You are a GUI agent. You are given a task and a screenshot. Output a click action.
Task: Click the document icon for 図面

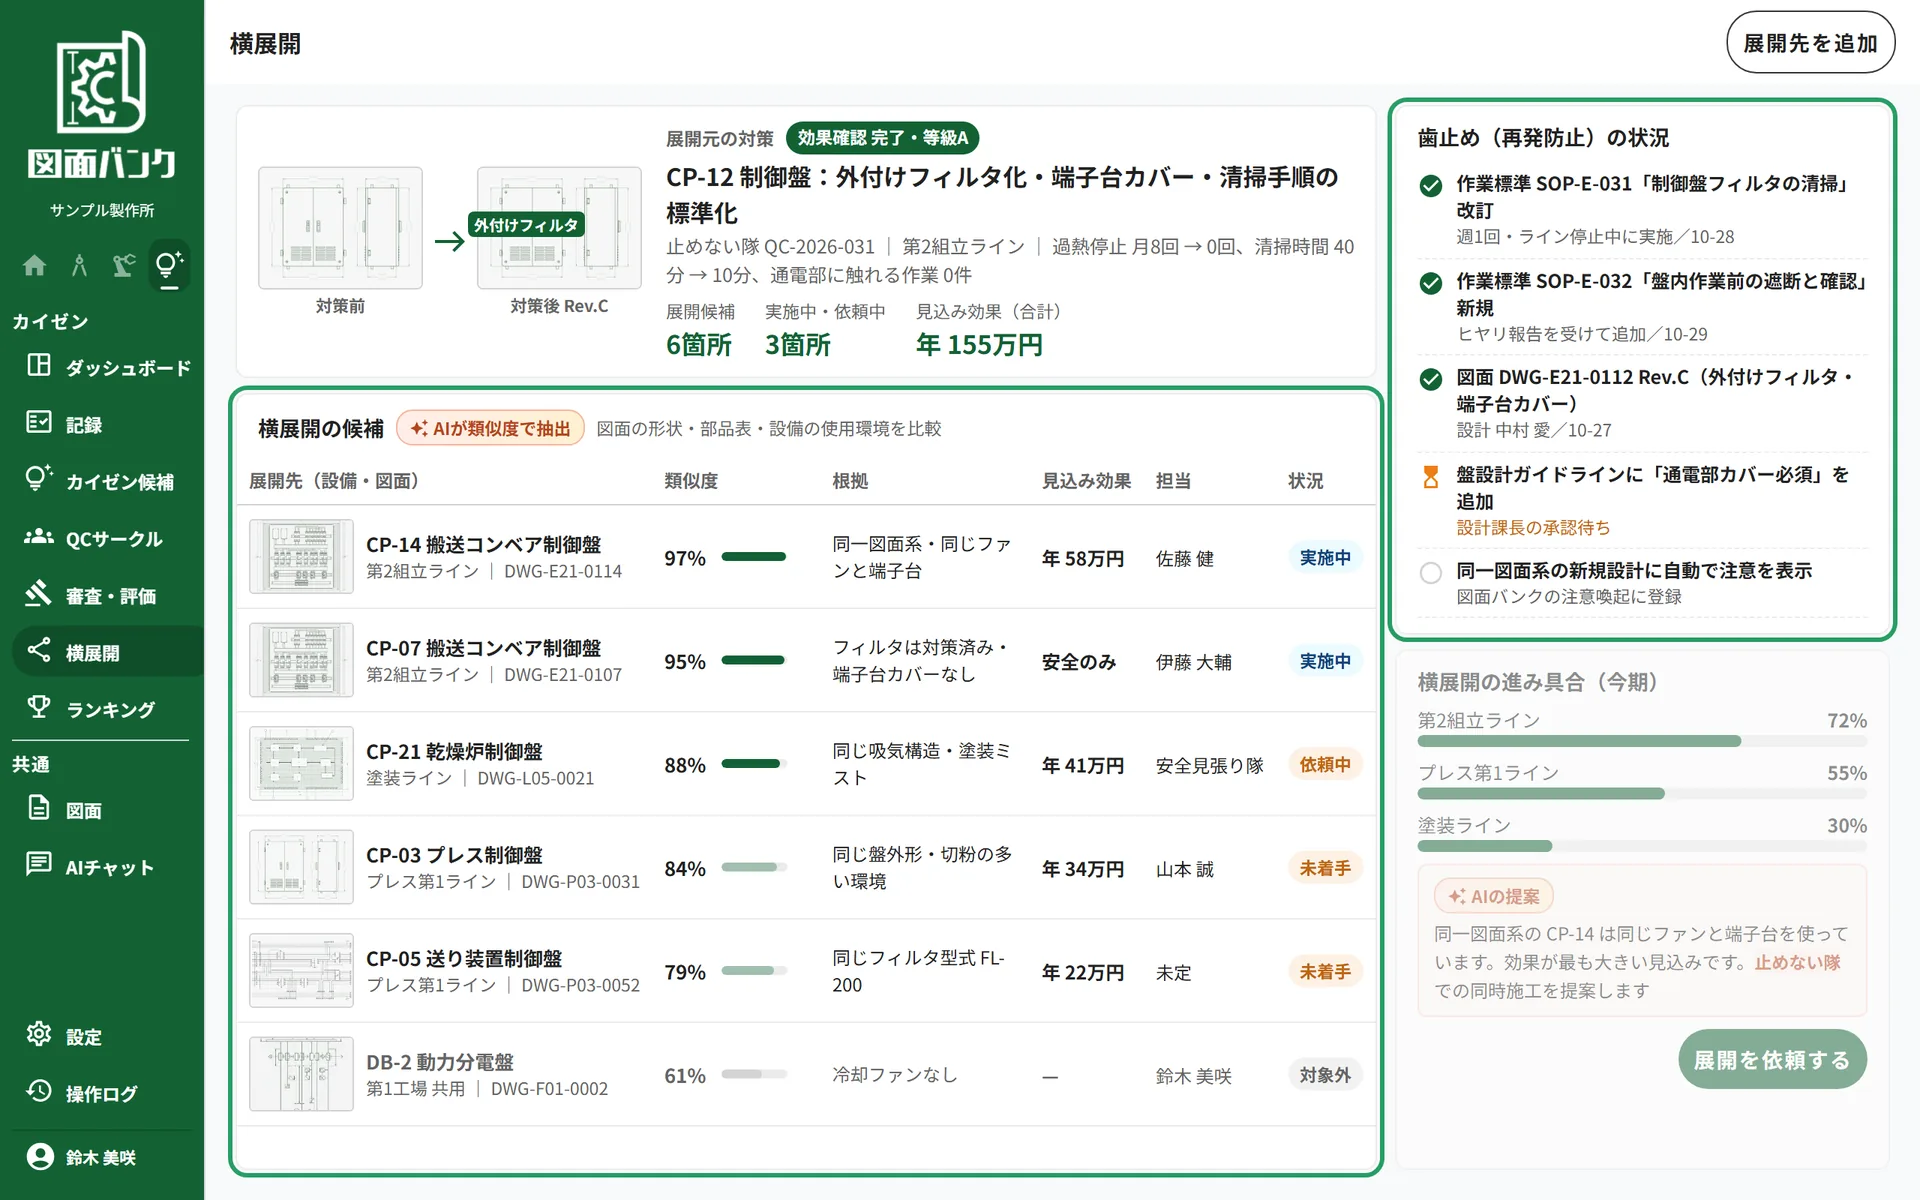38,809
